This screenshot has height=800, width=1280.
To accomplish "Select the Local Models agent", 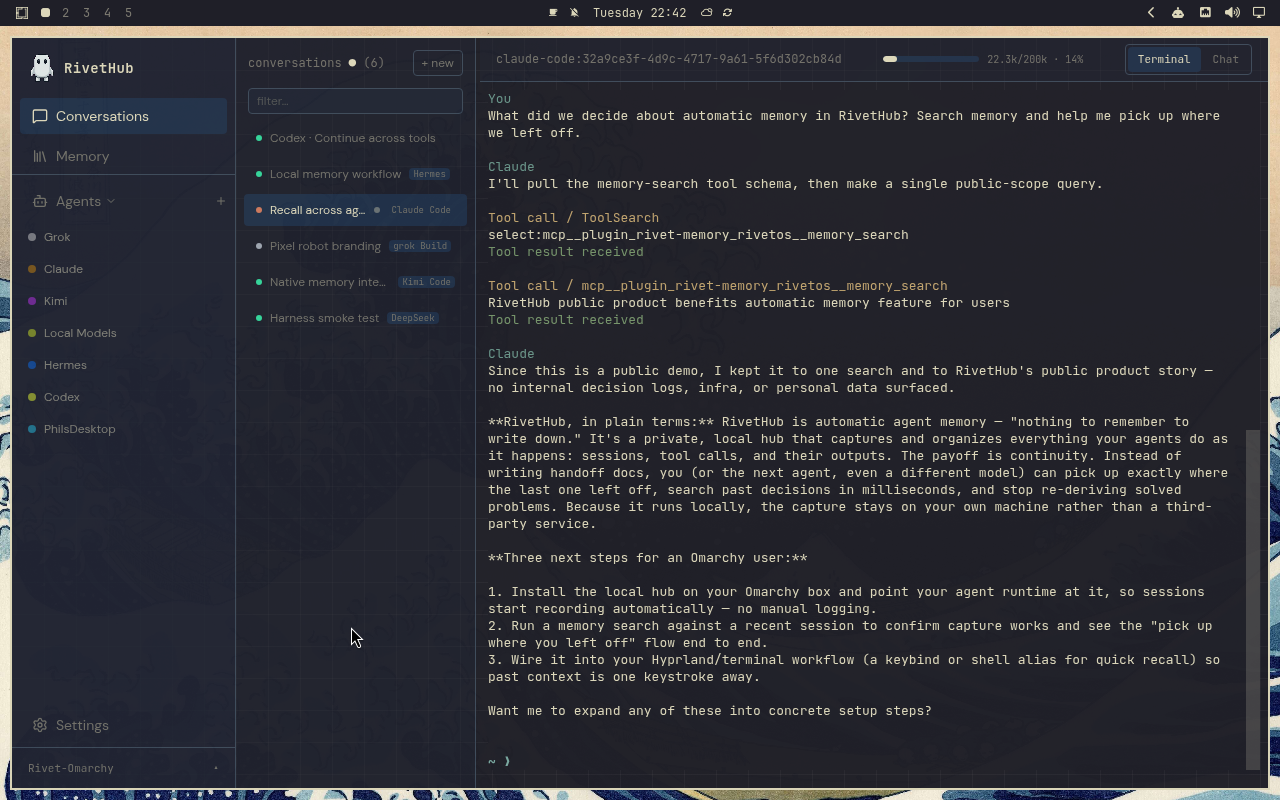I will pyautogui.click(x=124, y=333).
